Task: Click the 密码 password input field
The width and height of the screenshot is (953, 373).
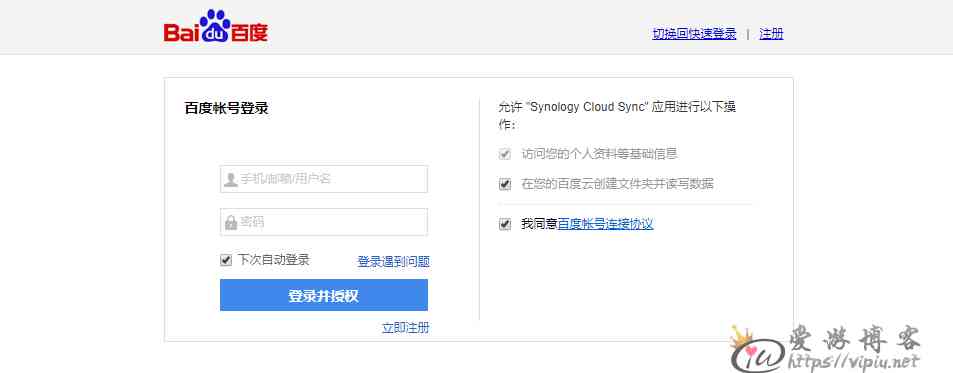Action: (x=324, y=222)
